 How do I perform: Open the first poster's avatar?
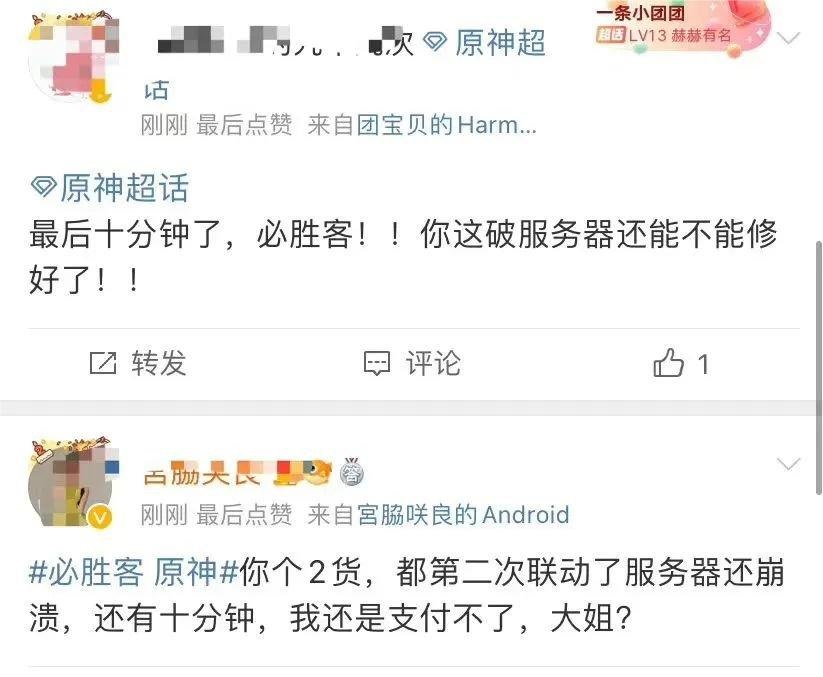tap(73, 58)
